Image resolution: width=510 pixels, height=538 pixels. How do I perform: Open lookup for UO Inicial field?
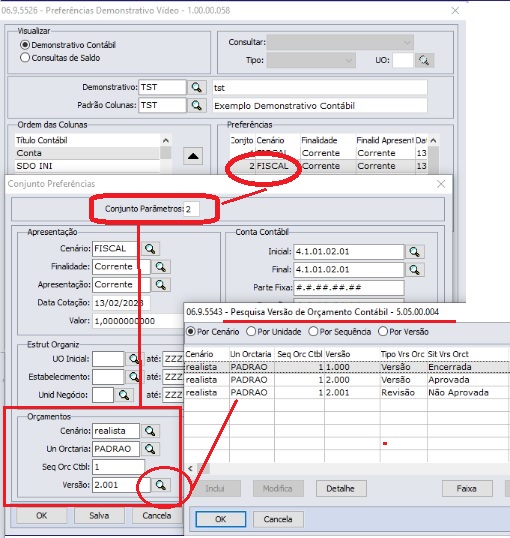[x=133, y=359]
